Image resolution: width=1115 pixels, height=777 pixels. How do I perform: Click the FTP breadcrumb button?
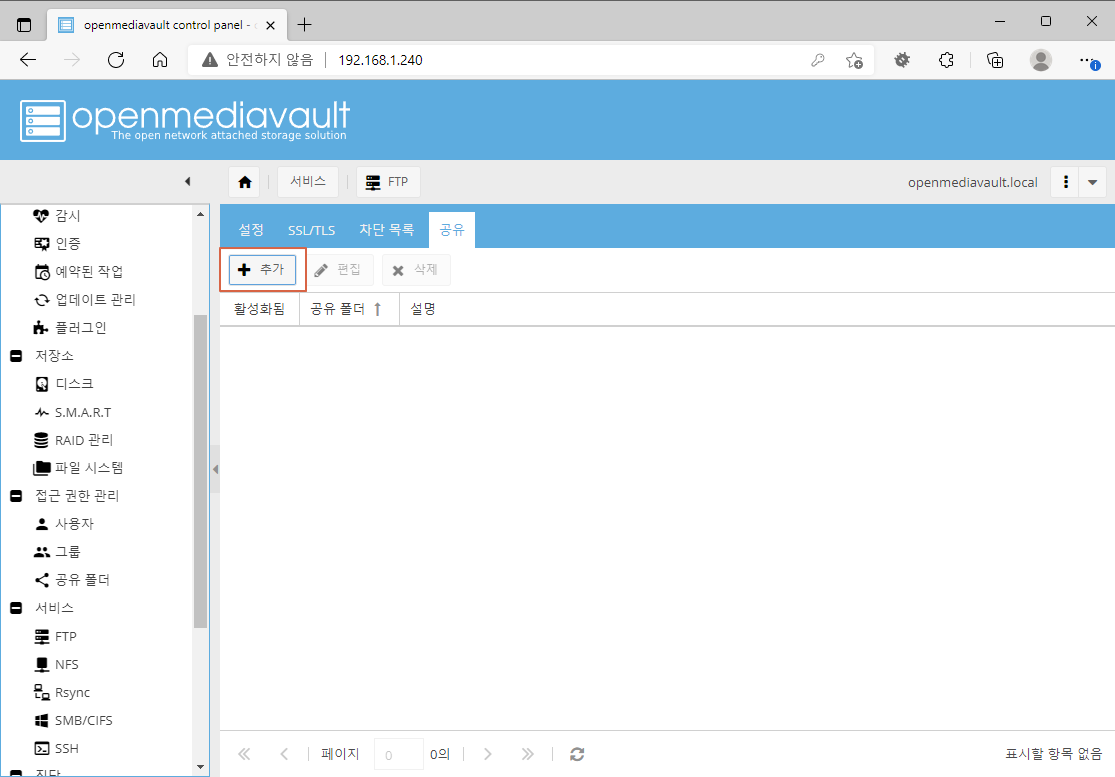coord(388,182)
